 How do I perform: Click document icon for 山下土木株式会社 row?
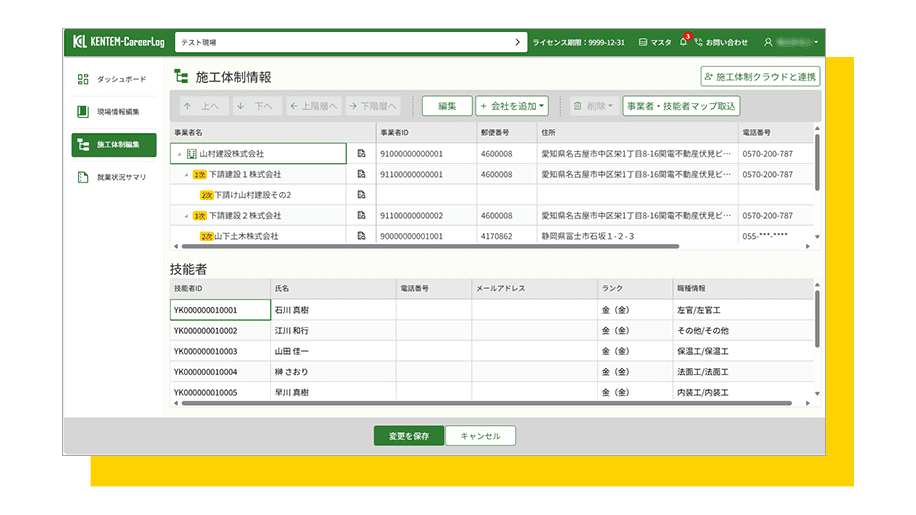coord(361,236)
